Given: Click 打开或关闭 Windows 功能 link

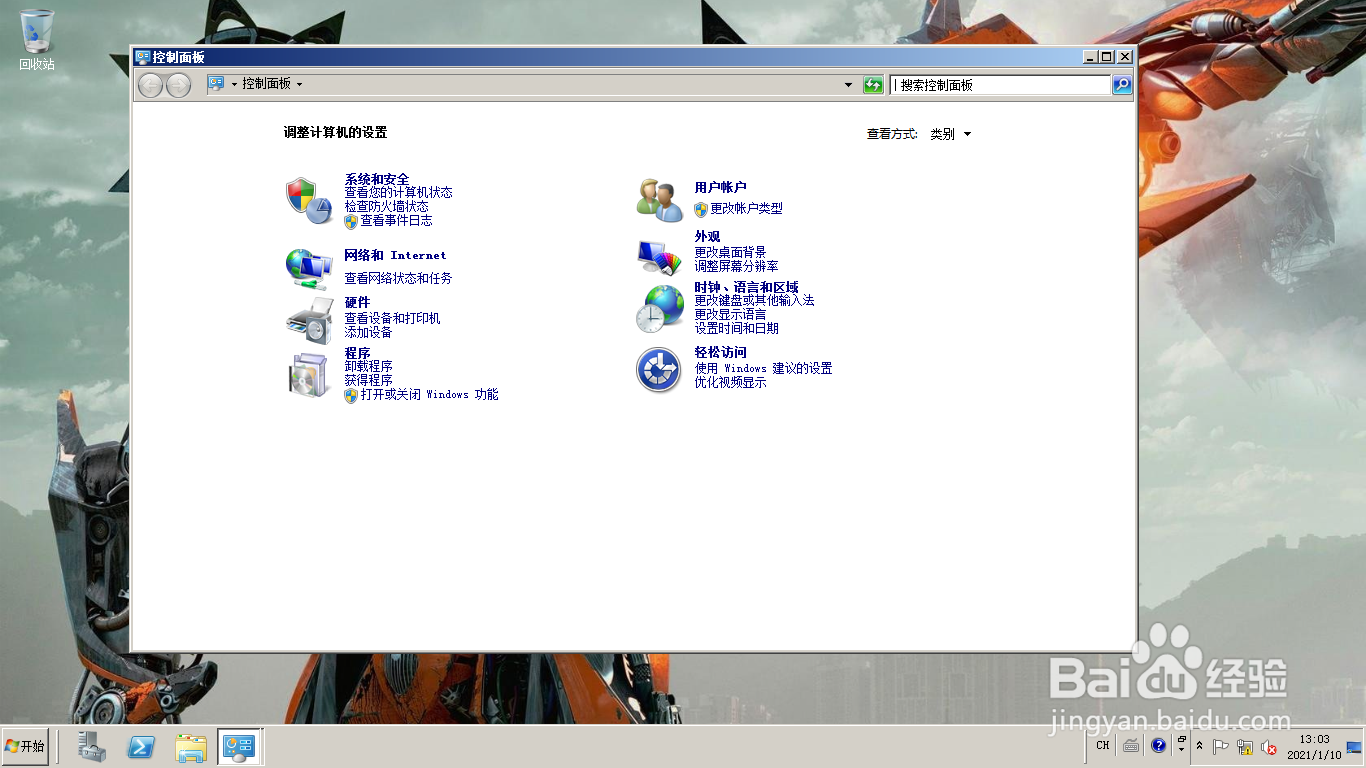Looking at the screenshot, I should click(x=429, y=395).
